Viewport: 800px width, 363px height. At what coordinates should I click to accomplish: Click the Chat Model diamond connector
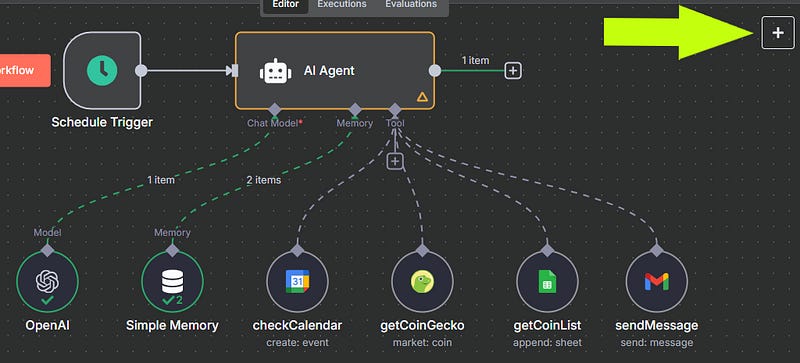click(x=274, y=109)
